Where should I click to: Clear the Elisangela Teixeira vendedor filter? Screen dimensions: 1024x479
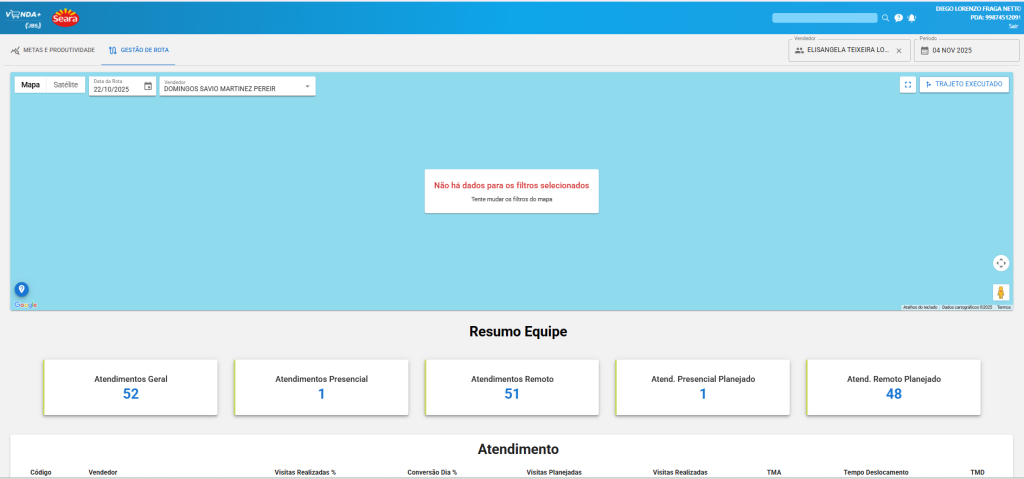coord(898,50)
